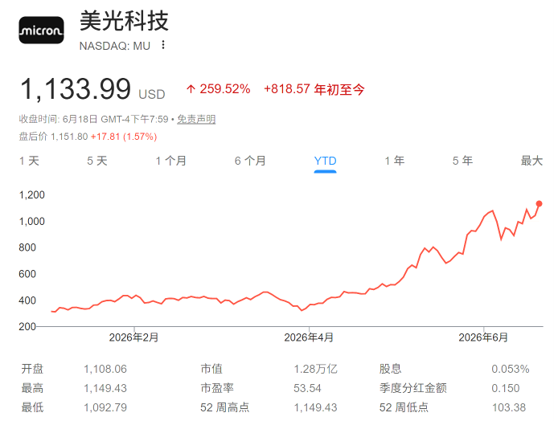Show the 5 年 chart range

pyautogui.click(x=462, y=161)
